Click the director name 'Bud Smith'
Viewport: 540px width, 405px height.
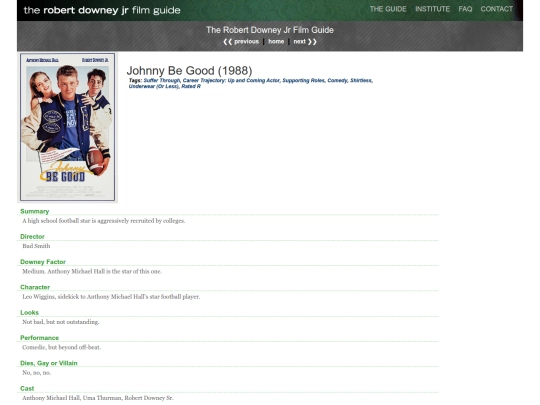[x=36, y=246]
